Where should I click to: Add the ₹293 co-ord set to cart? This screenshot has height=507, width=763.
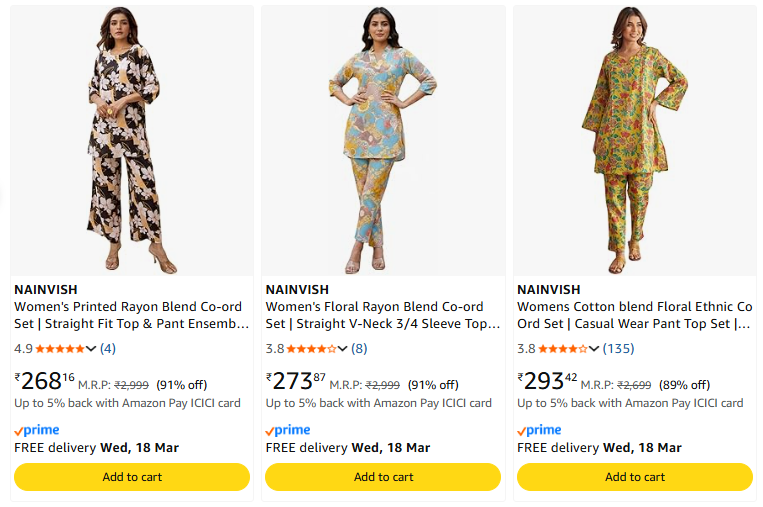(x=634, y=477)
